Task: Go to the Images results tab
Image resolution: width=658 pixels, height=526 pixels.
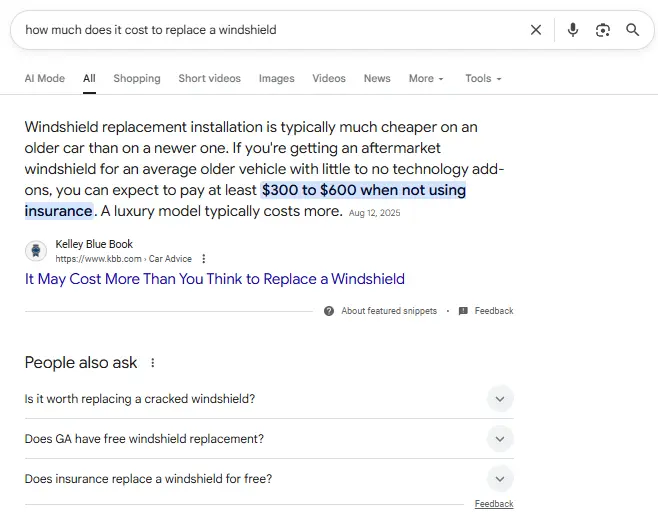Action: tap(276, 79)
